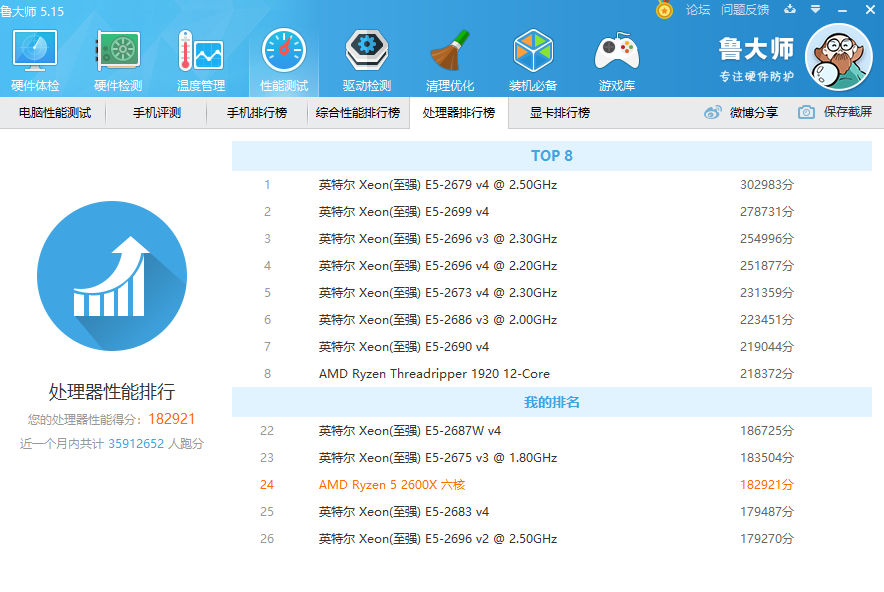
Task: Select Xeon E5-2699 v4 row
Action: (551, 212)
